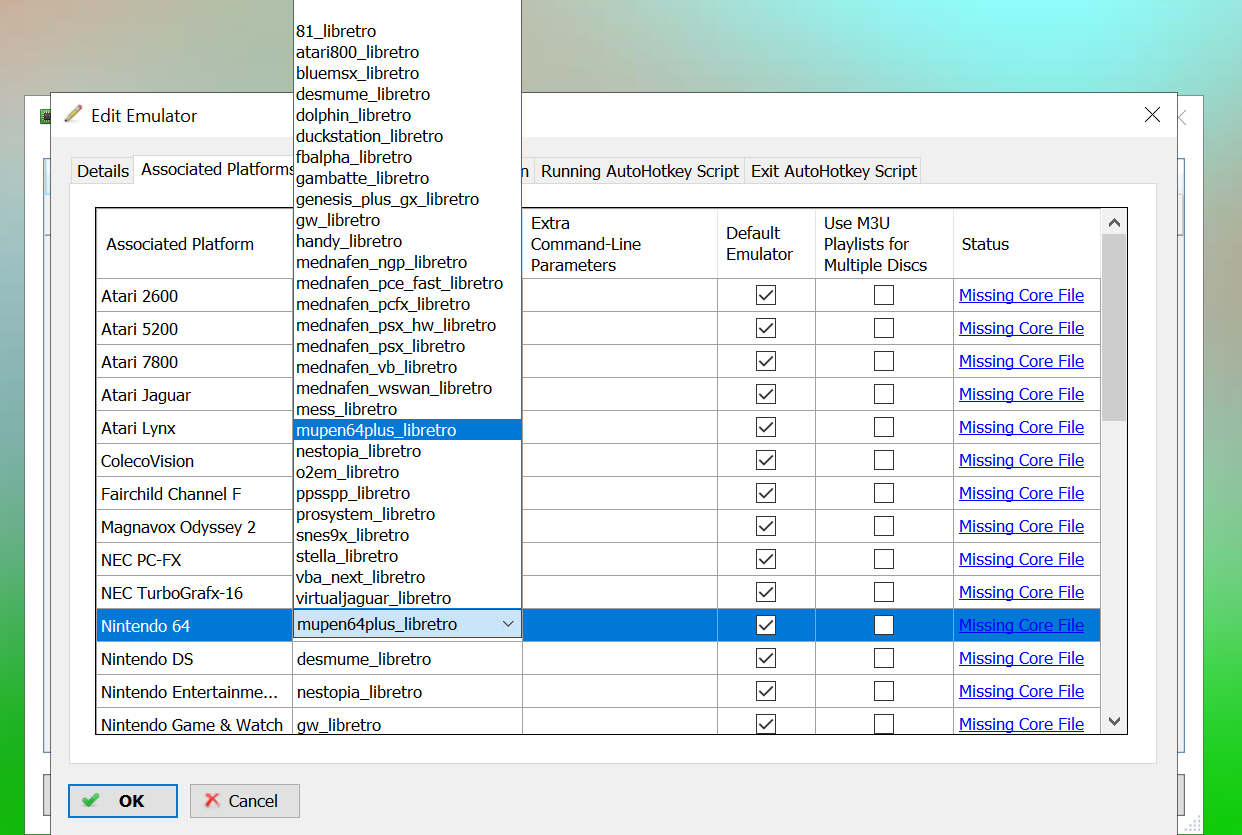Open Missing Core File link for Atari 2600
The image size is (1242, 835).
(x=1021, y=295)
